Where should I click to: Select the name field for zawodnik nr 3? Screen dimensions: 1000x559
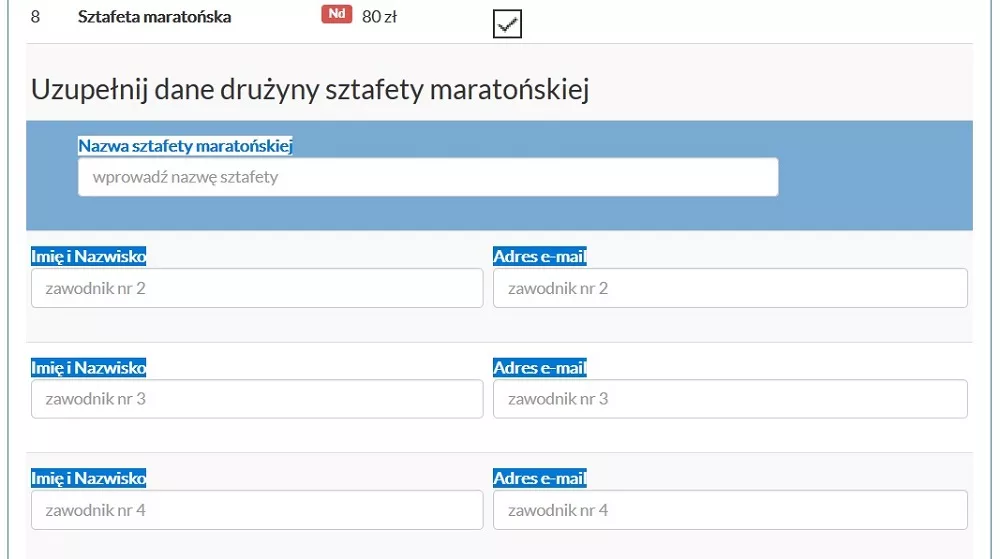coord(257,399)
